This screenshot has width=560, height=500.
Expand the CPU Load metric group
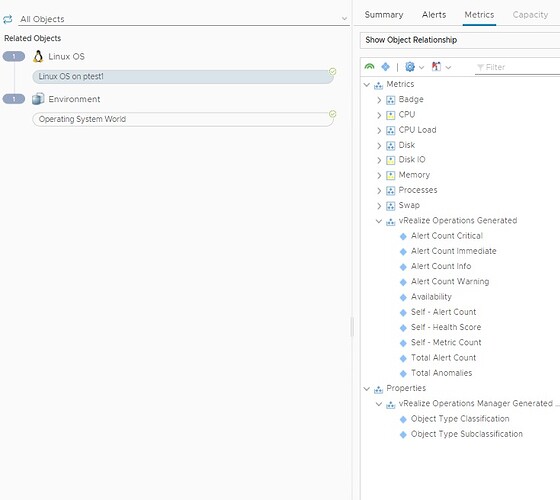379,131
